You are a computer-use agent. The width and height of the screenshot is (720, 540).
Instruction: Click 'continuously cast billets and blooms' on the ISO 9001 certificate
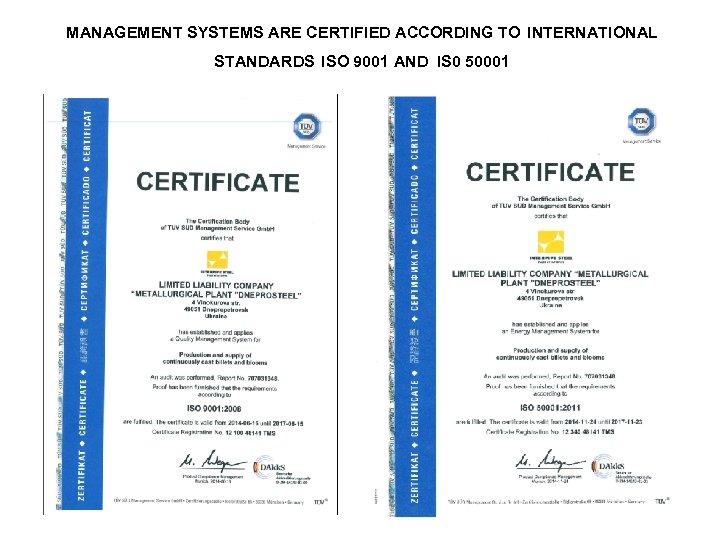215,362
